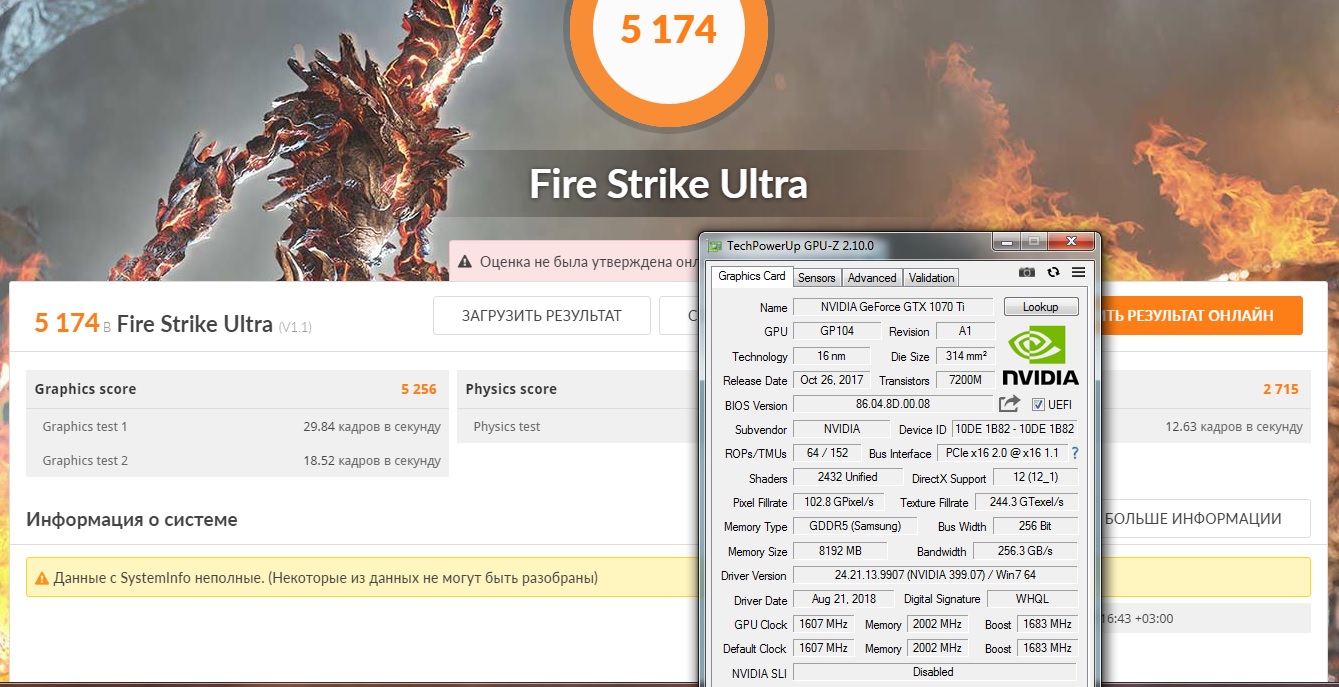Click the Graphics test 2 row
This screenshot has width=1339, height=687.
pos(237,461)
